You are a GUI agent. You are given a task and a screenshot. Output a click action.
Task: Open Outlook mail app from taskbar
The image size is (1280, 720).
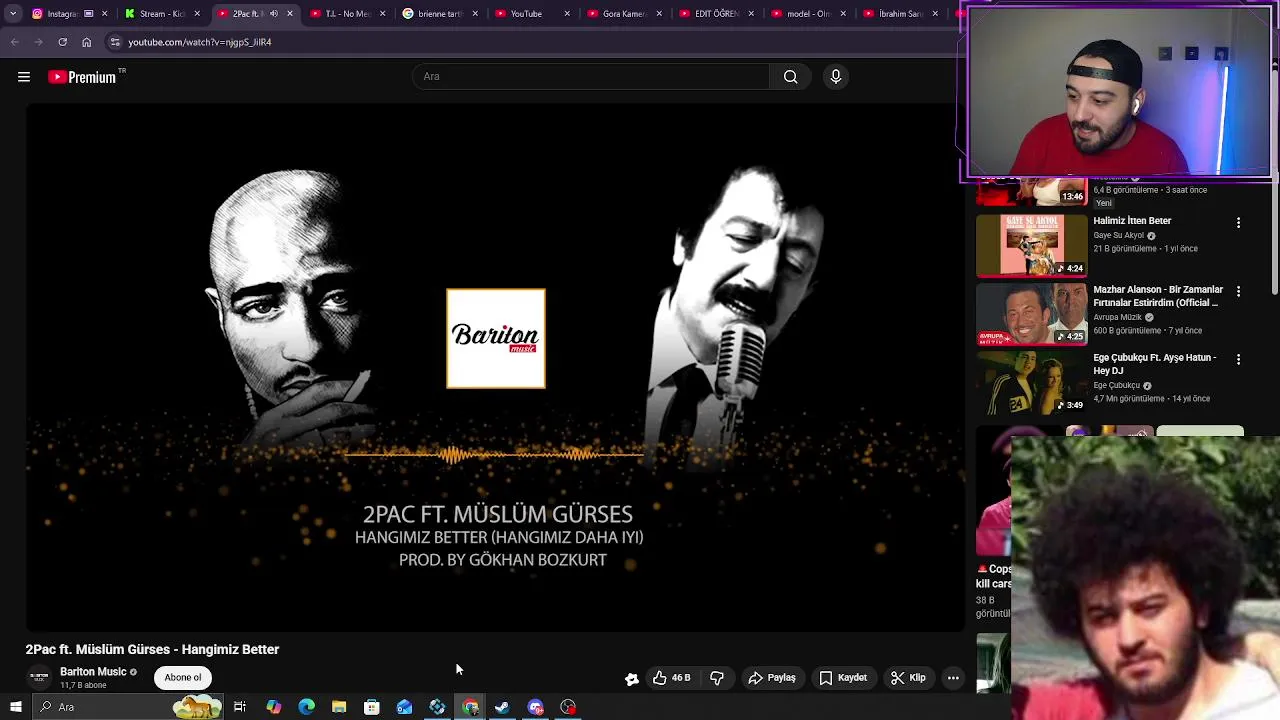(404, 707)
